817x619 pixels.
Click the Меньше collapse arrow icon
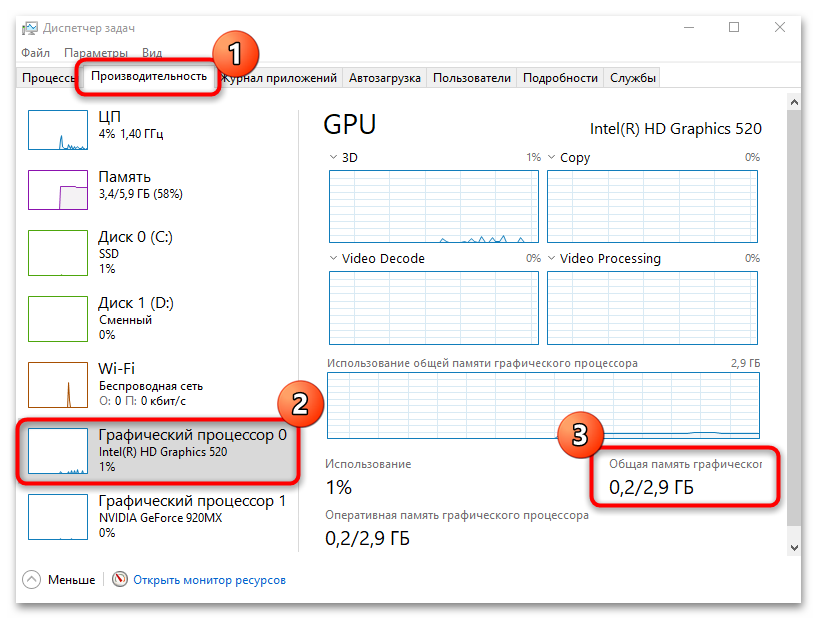point(31,579)
